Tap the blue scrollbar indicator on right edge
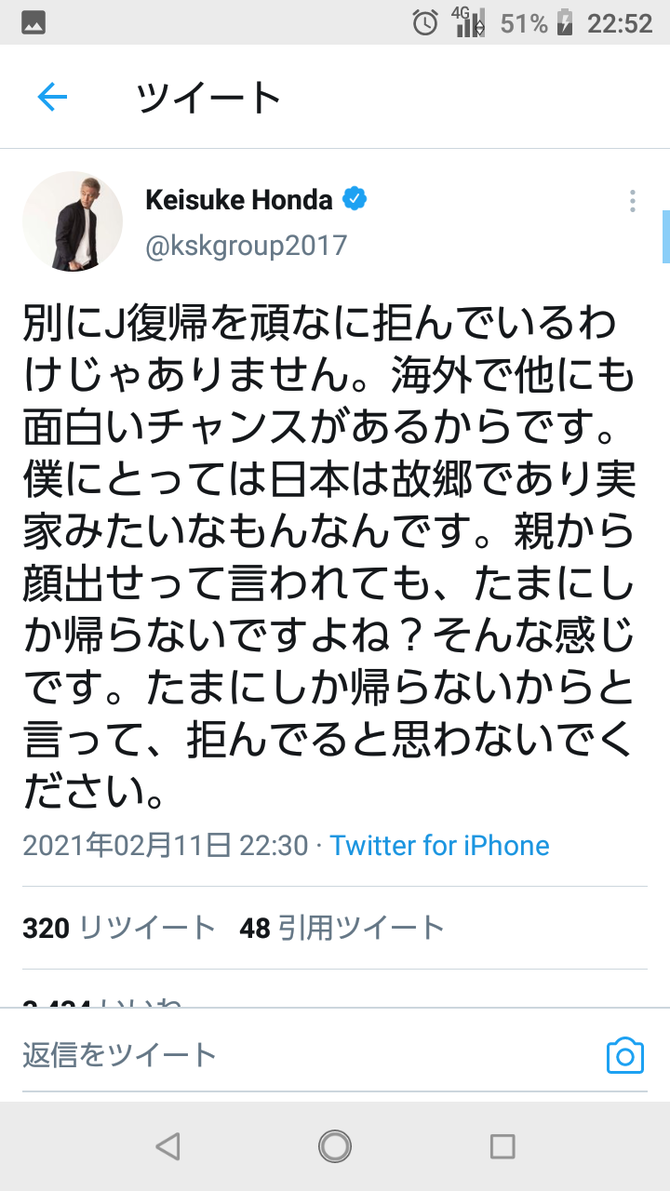This screenshot has height=1191, width=670. pyautogui.click(x=666, y=237)
